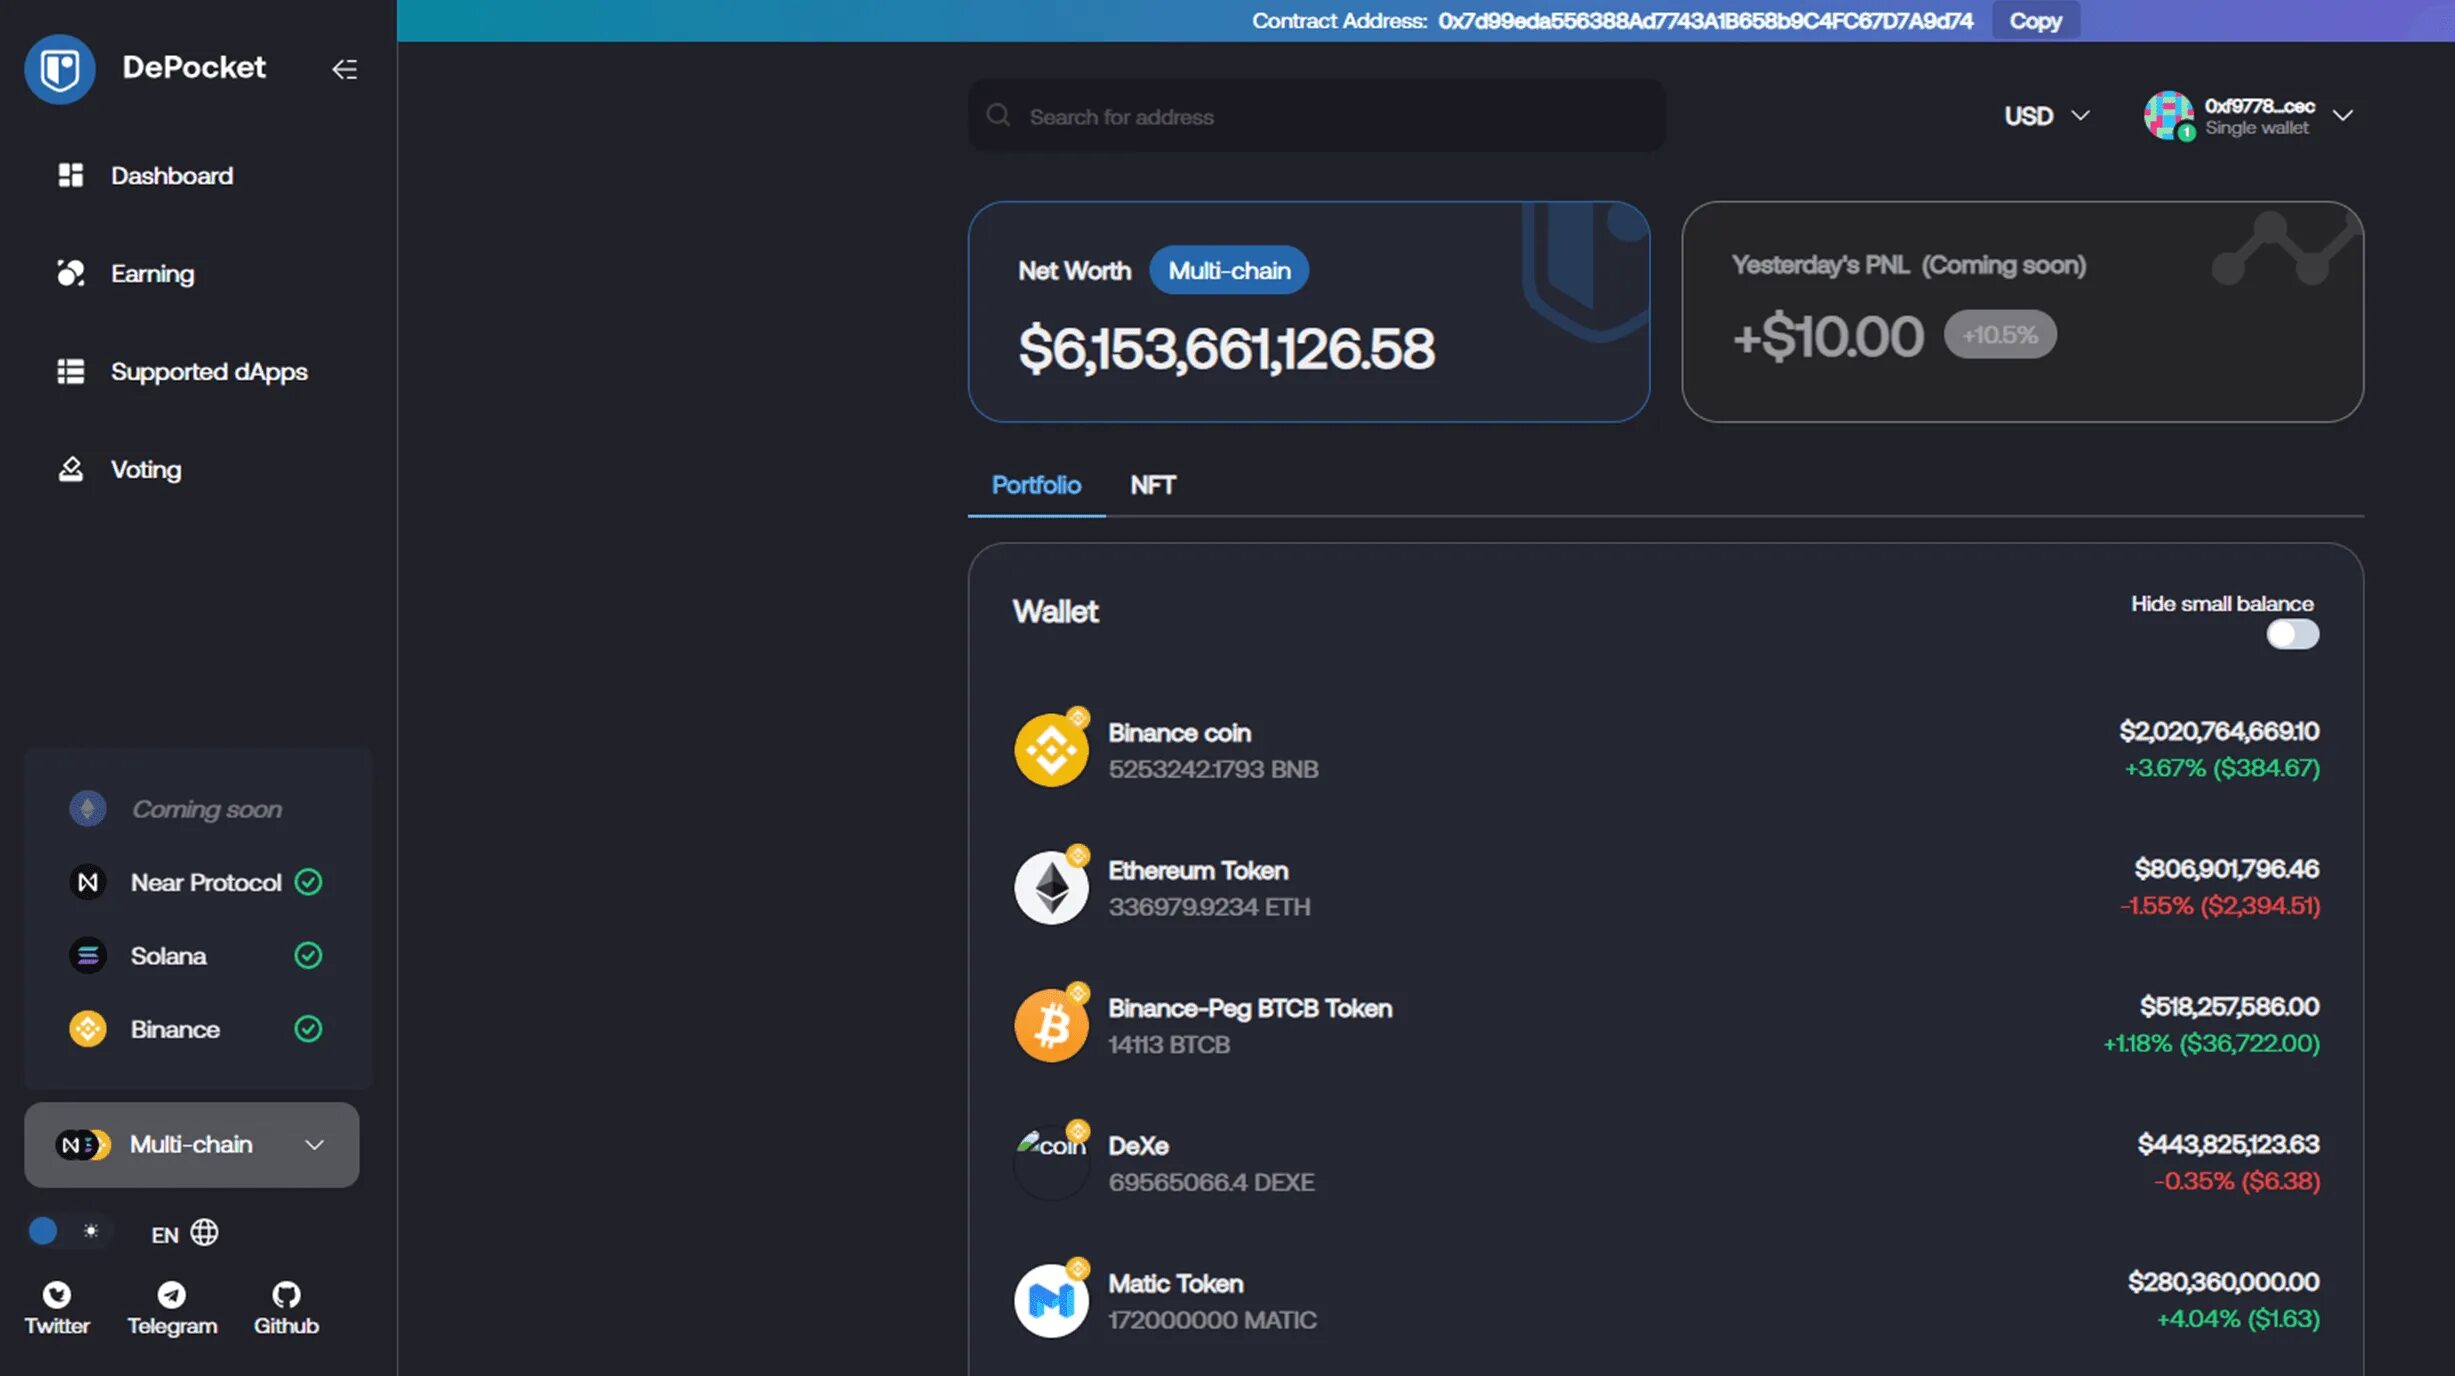Switch to the NFT tab
The width and height of the screenshot is (2455, 1376).
(x=1152, y=485)
